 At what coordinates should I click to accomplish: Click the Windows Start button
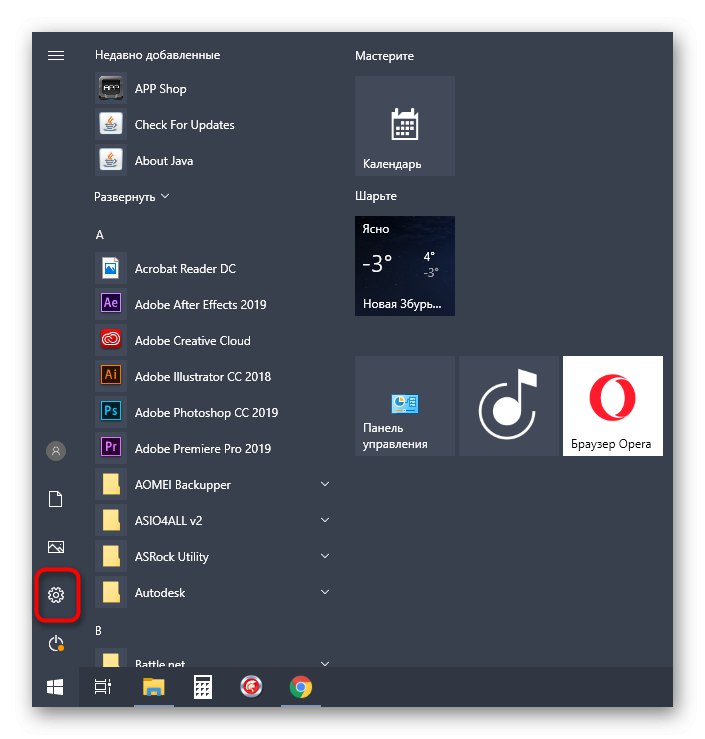tap(55, 687)
